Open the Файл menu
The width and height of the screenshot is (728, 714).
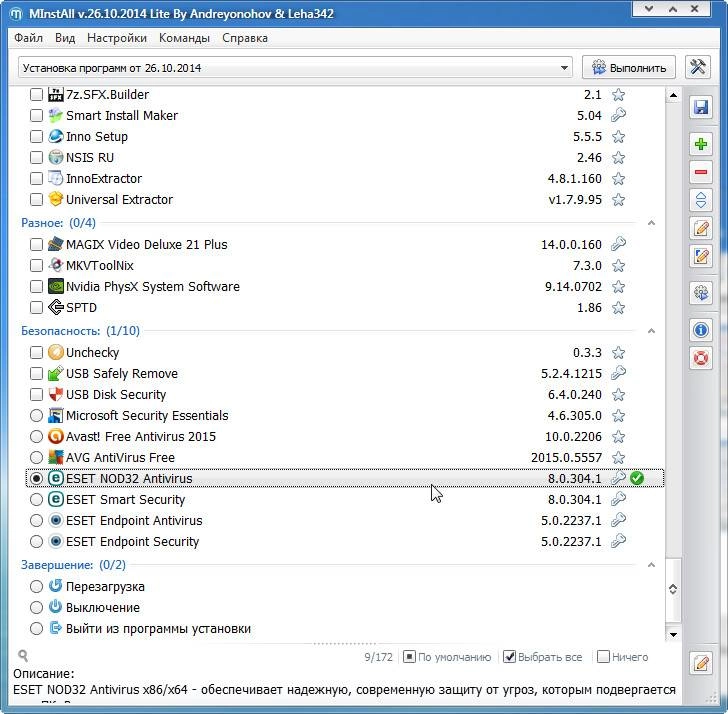28,38
